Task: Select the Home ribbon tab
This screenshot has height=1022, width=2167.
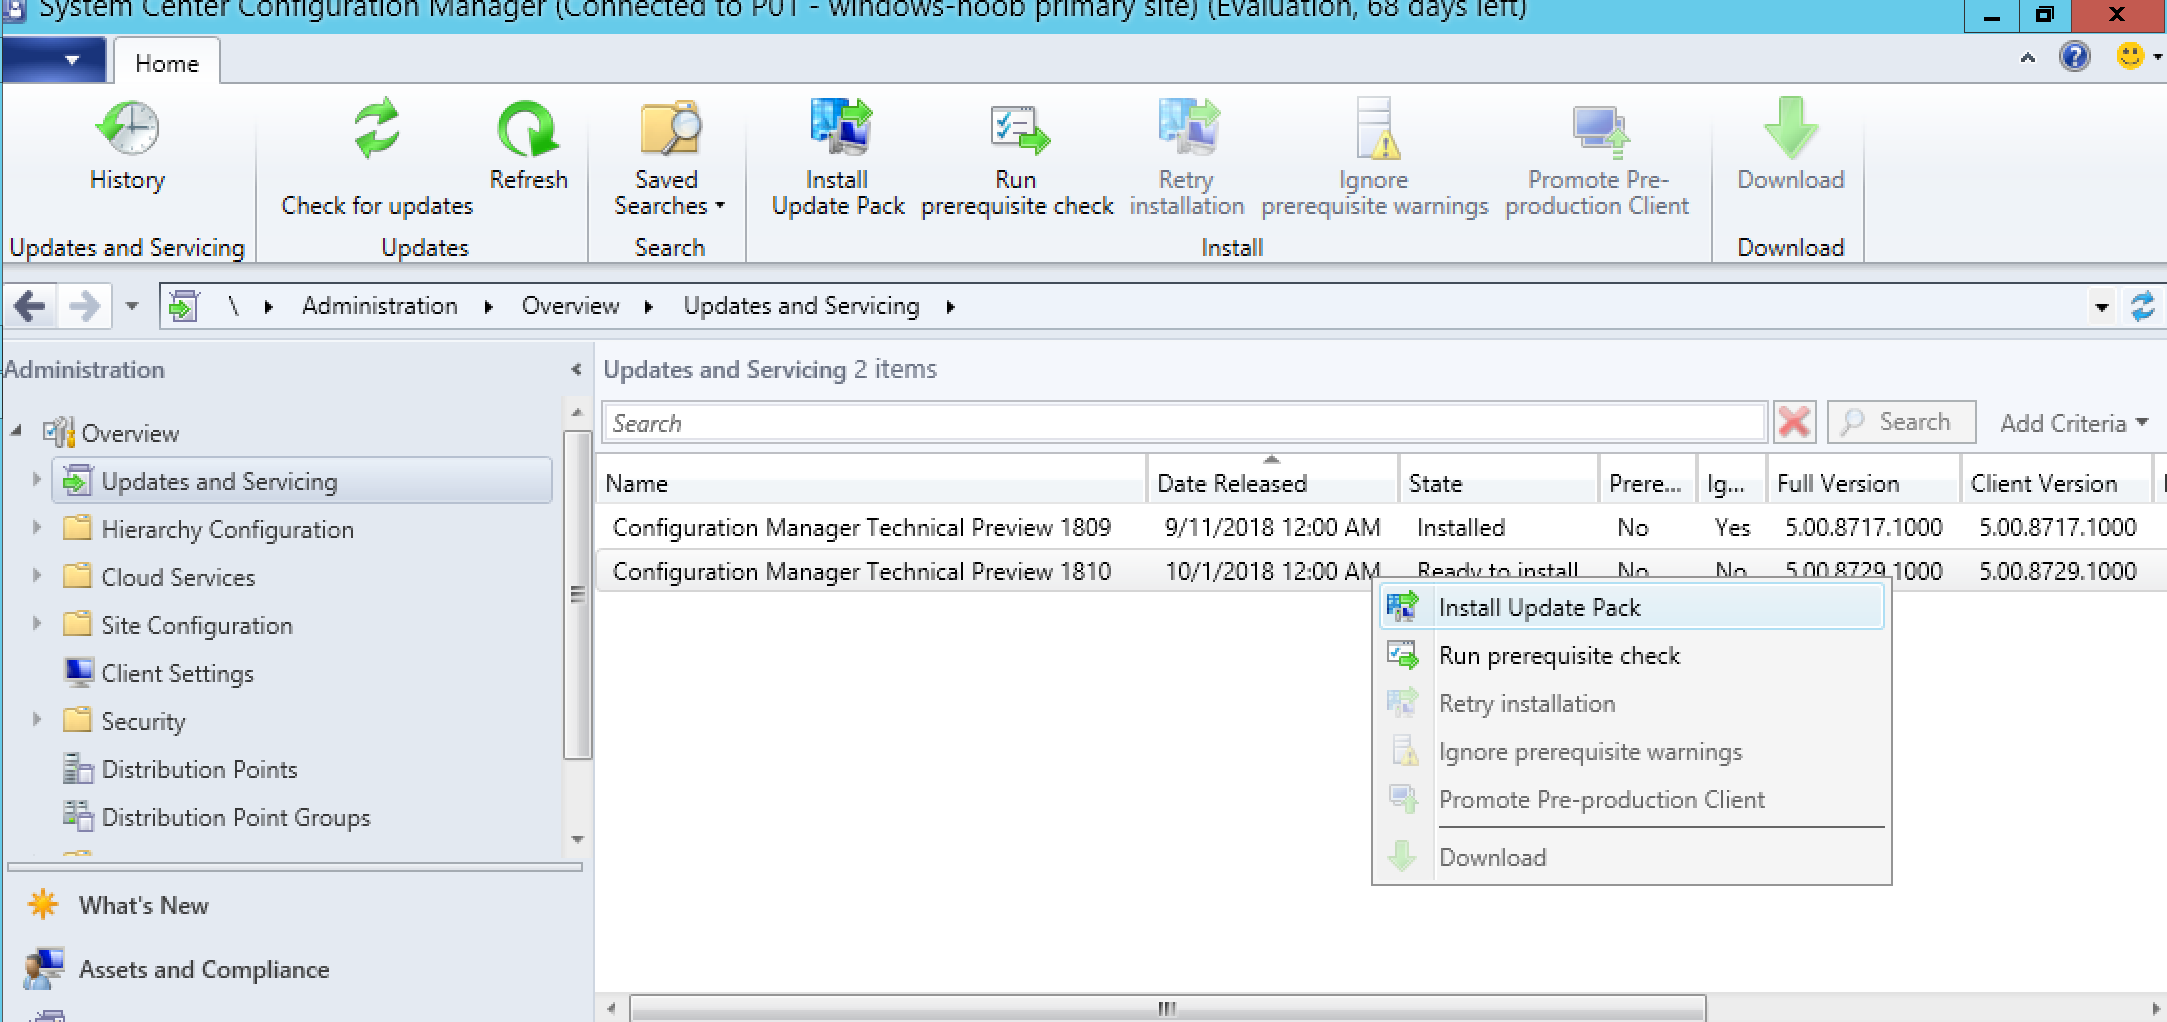Action: [x=167, y=63]
